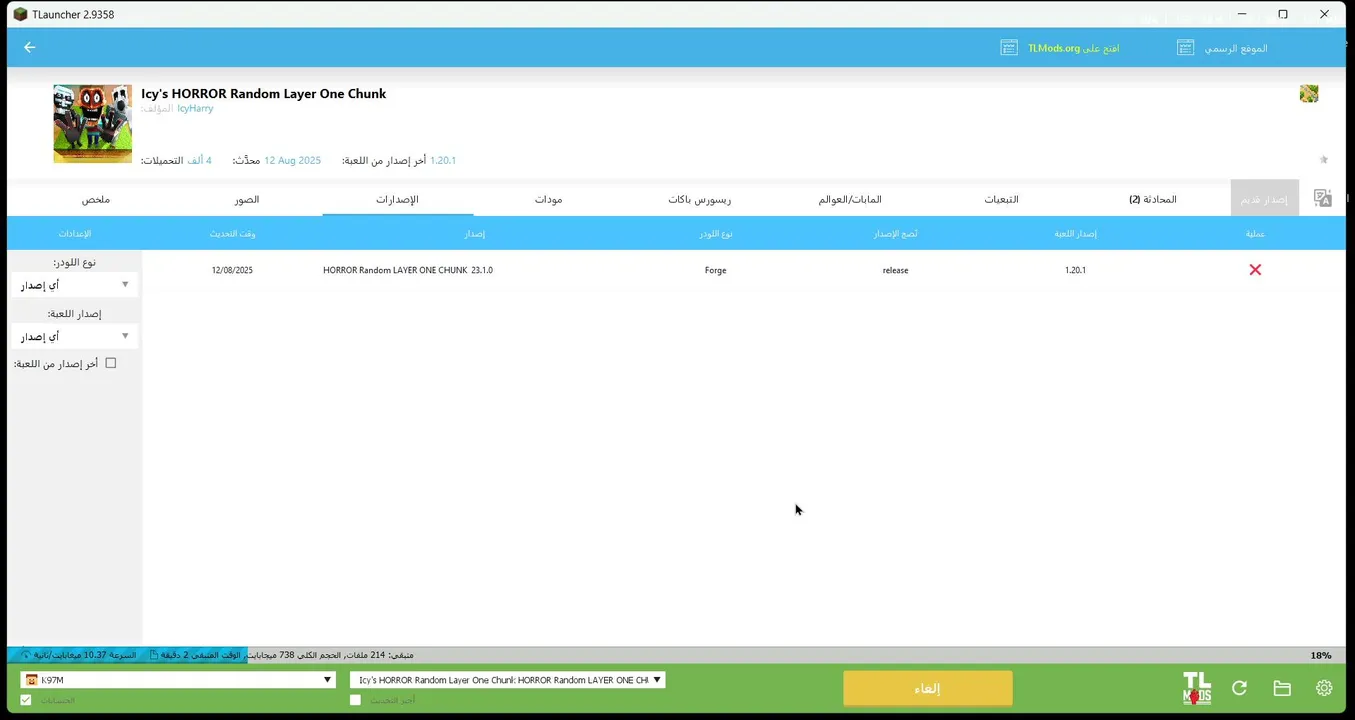Click the refresh icon
This screenshot has height=720, width=1355.
(x=1239, y=688)
